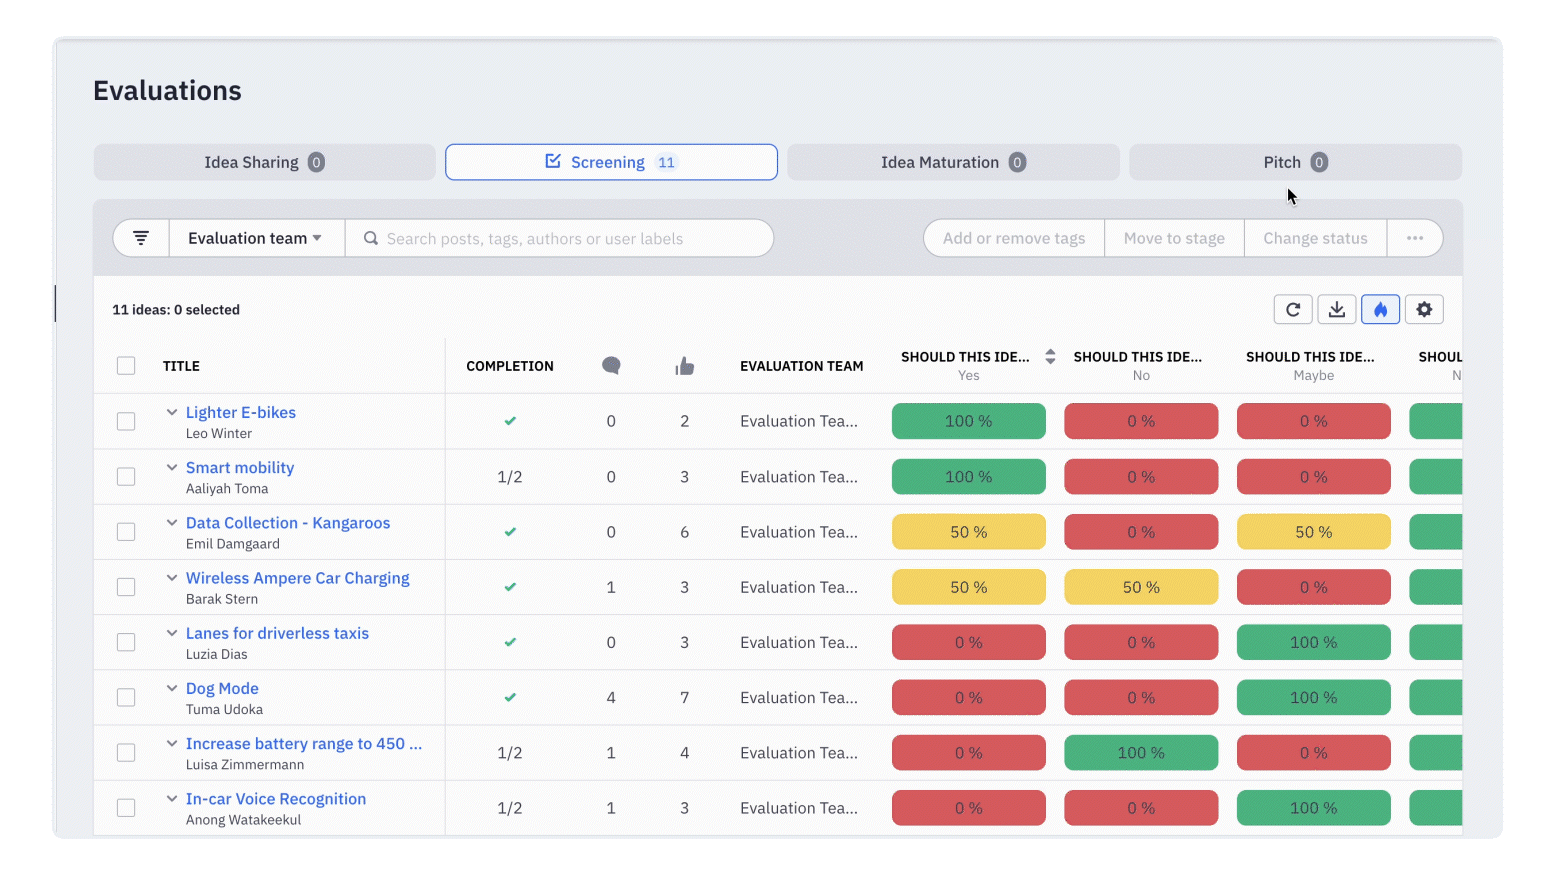Sort by the comments bubble column icon
This screenshot has width=1555, height=875.
611,366
